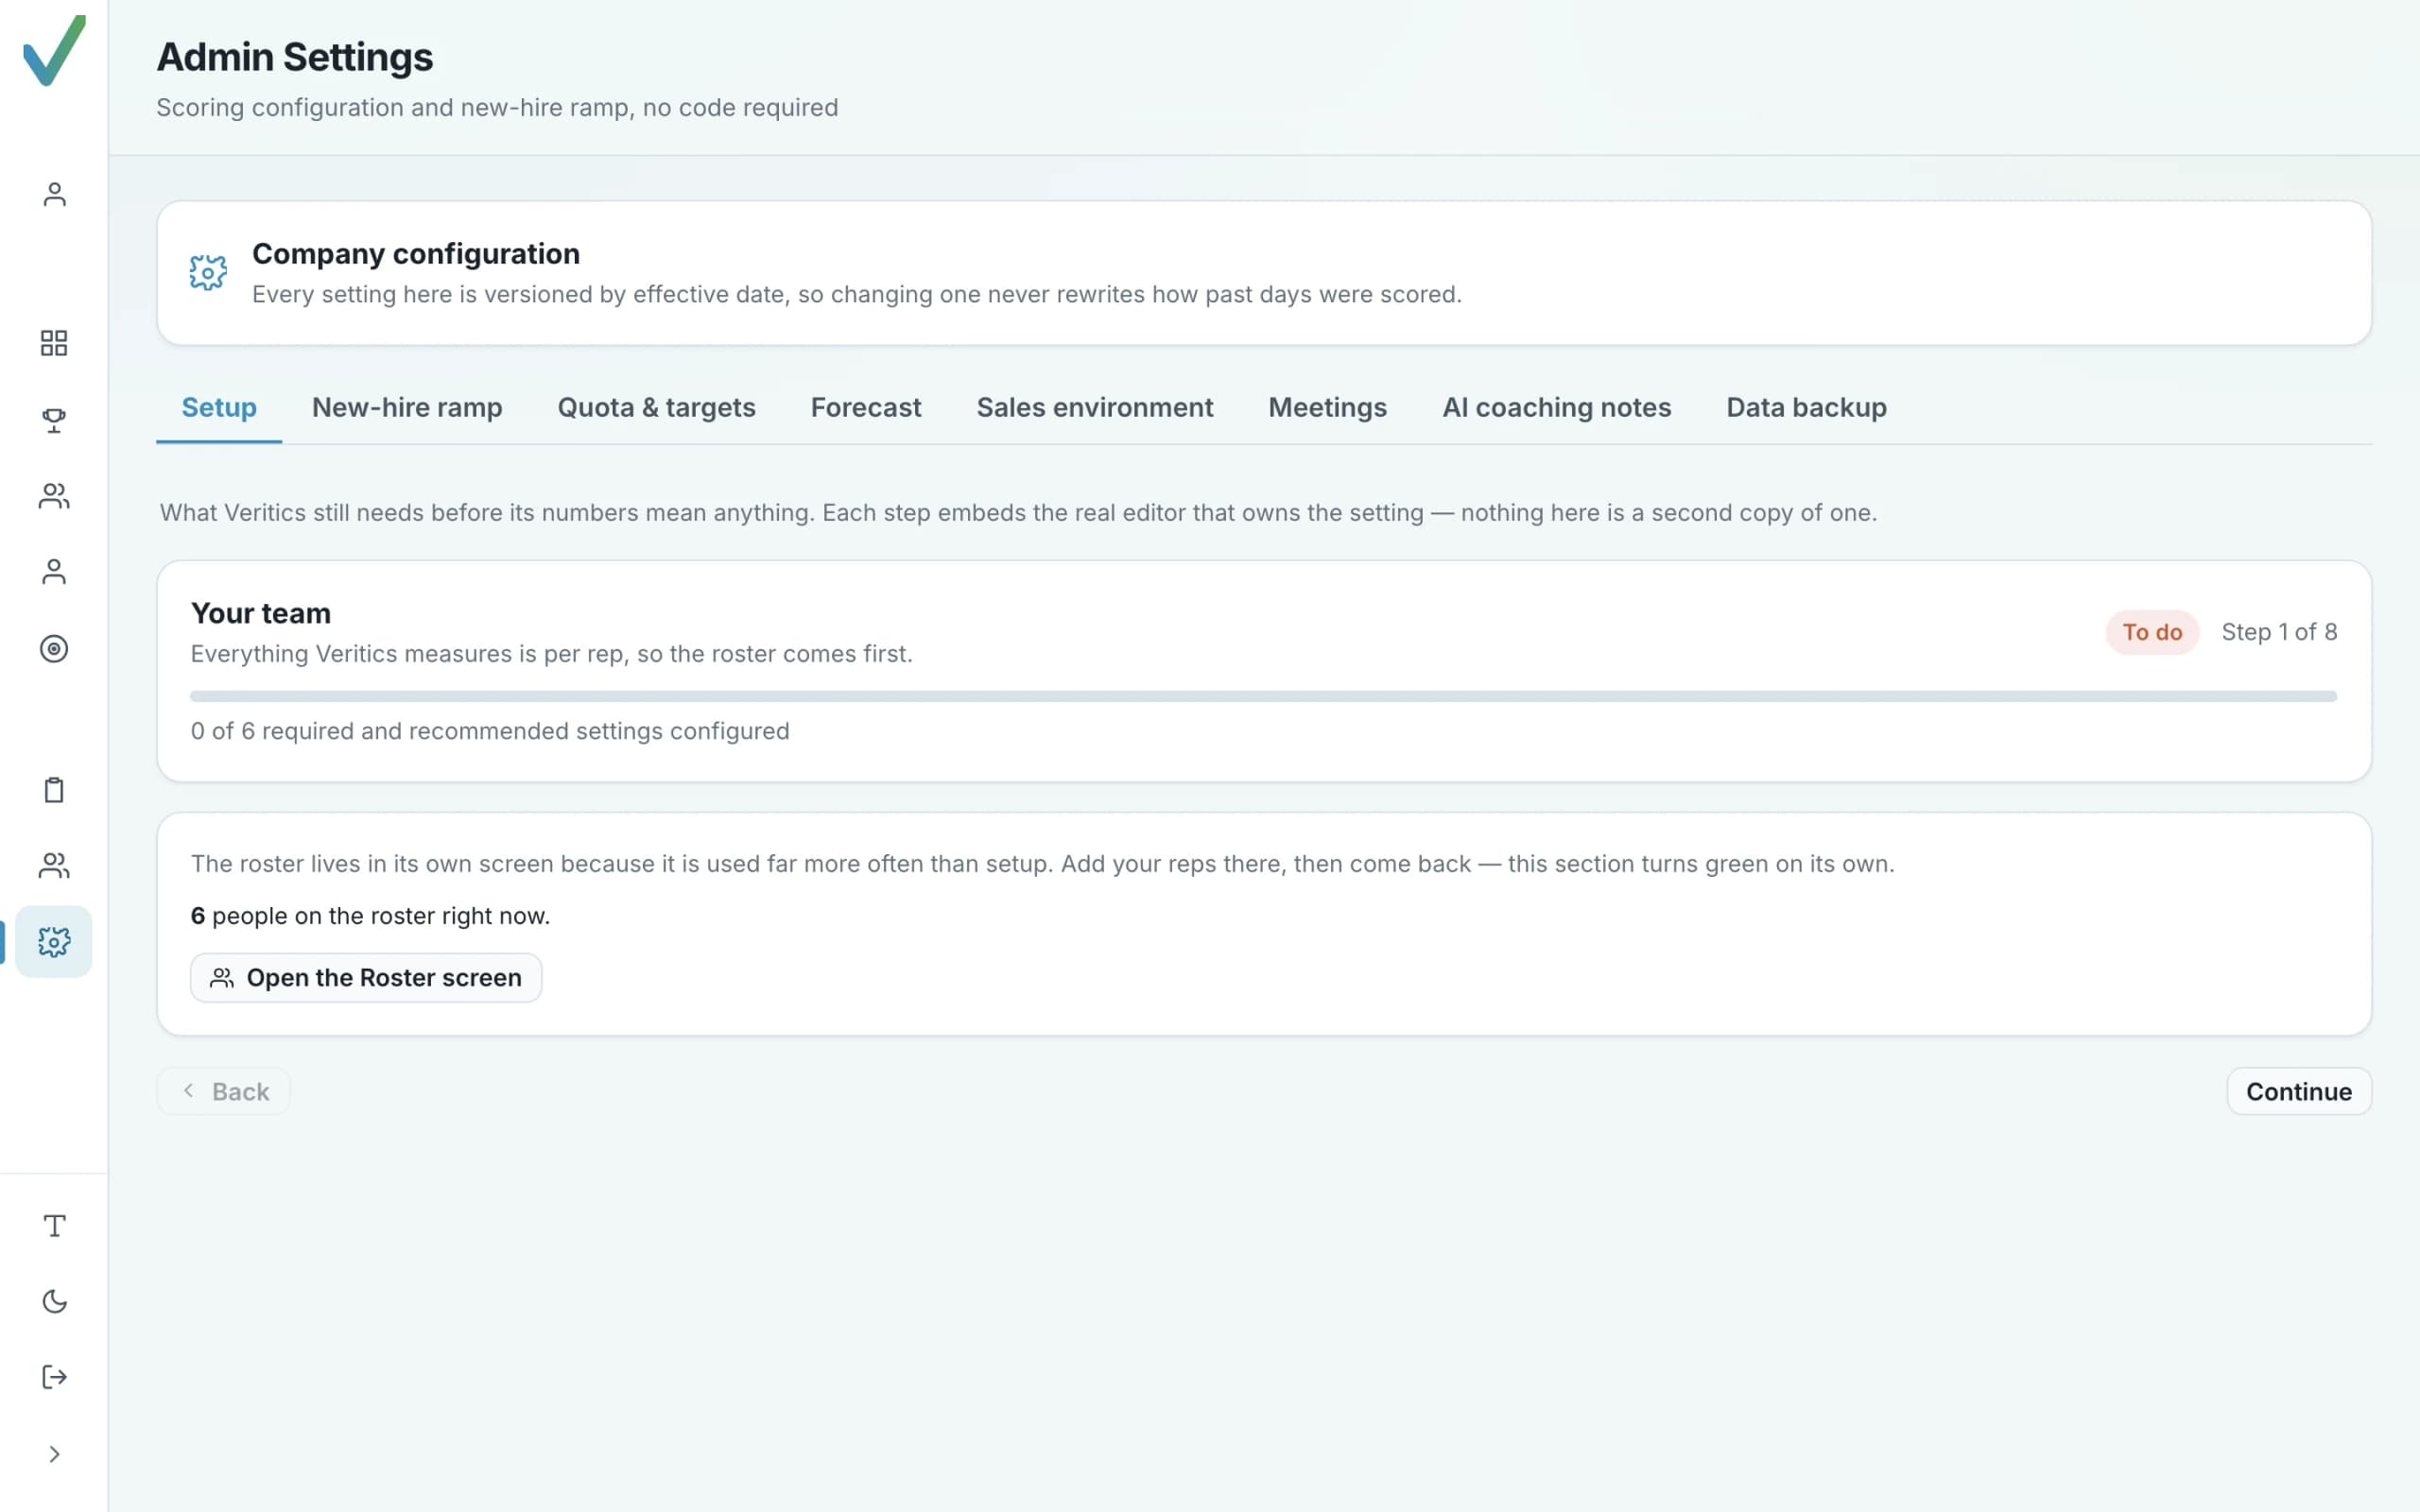
Task: Select the Data backup tab
Action: (x=1806, y=408)
